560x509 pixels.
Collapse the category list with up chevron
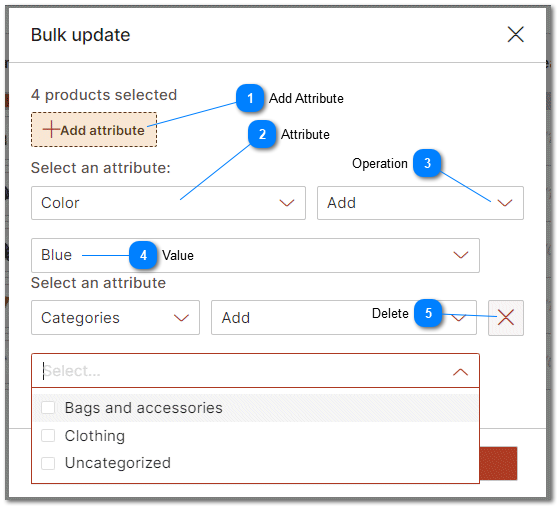coord(460,372)
